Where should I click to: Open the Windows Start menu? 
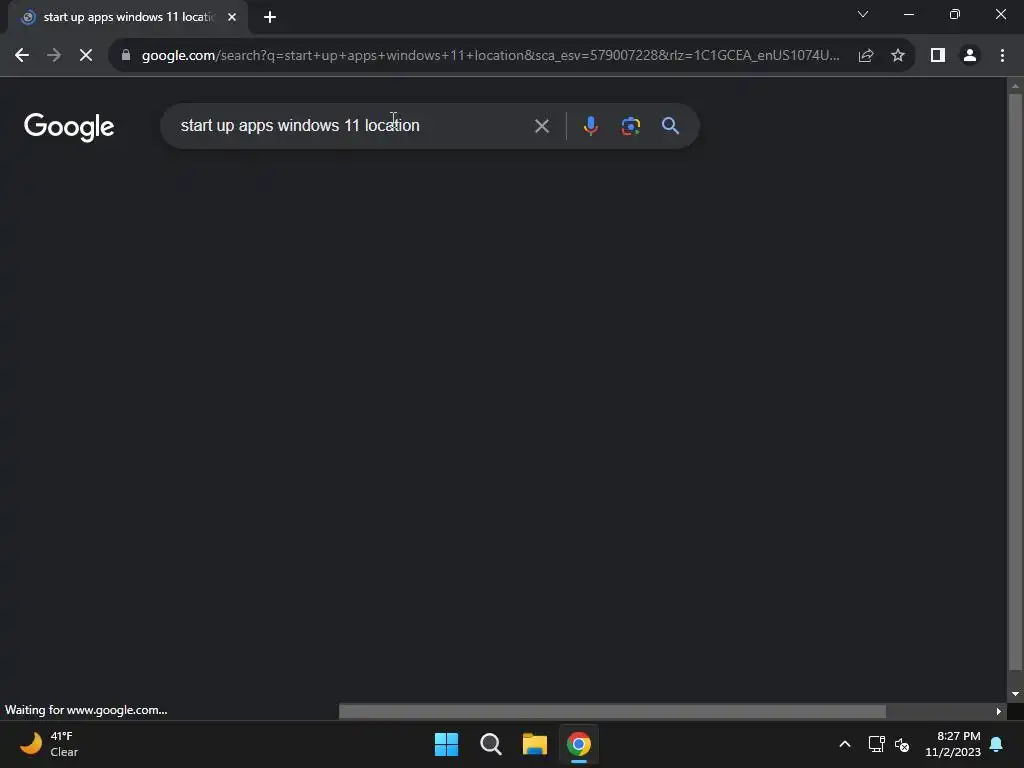(x=447, y=744)
